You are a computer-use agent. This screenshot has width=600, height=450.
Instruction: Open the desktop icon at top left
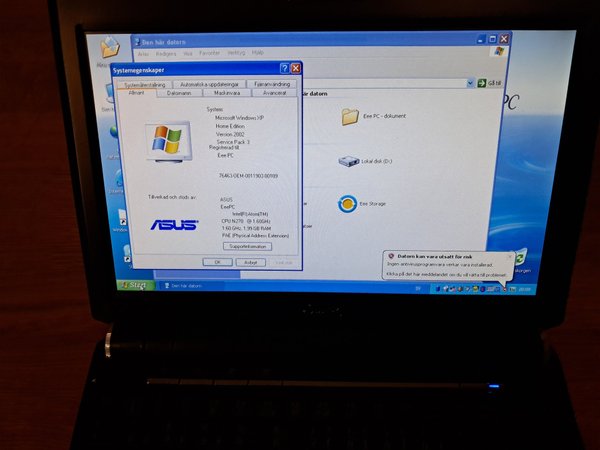tap(108, 47)
